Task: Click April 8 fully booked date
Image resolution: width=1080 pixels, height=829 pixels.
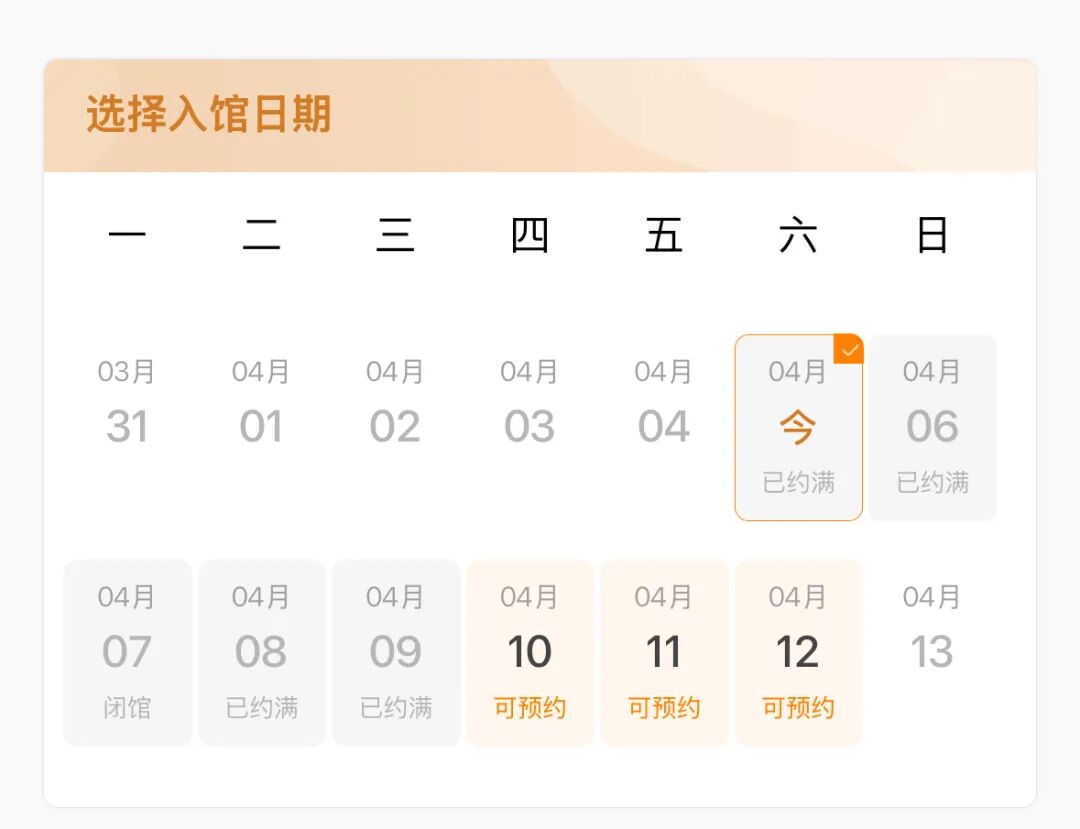Action: coord(262,652)
